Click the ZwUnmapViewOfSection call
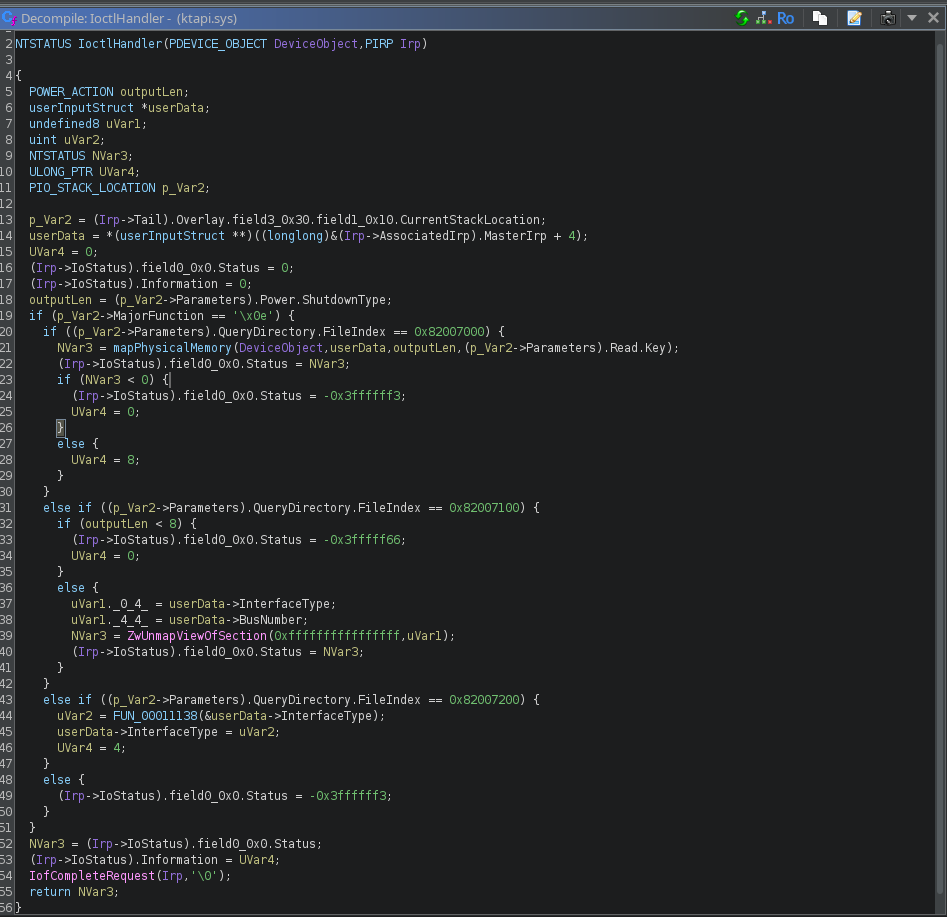Image resolution: width=947 pixels, height=917 pixels. 197,635
